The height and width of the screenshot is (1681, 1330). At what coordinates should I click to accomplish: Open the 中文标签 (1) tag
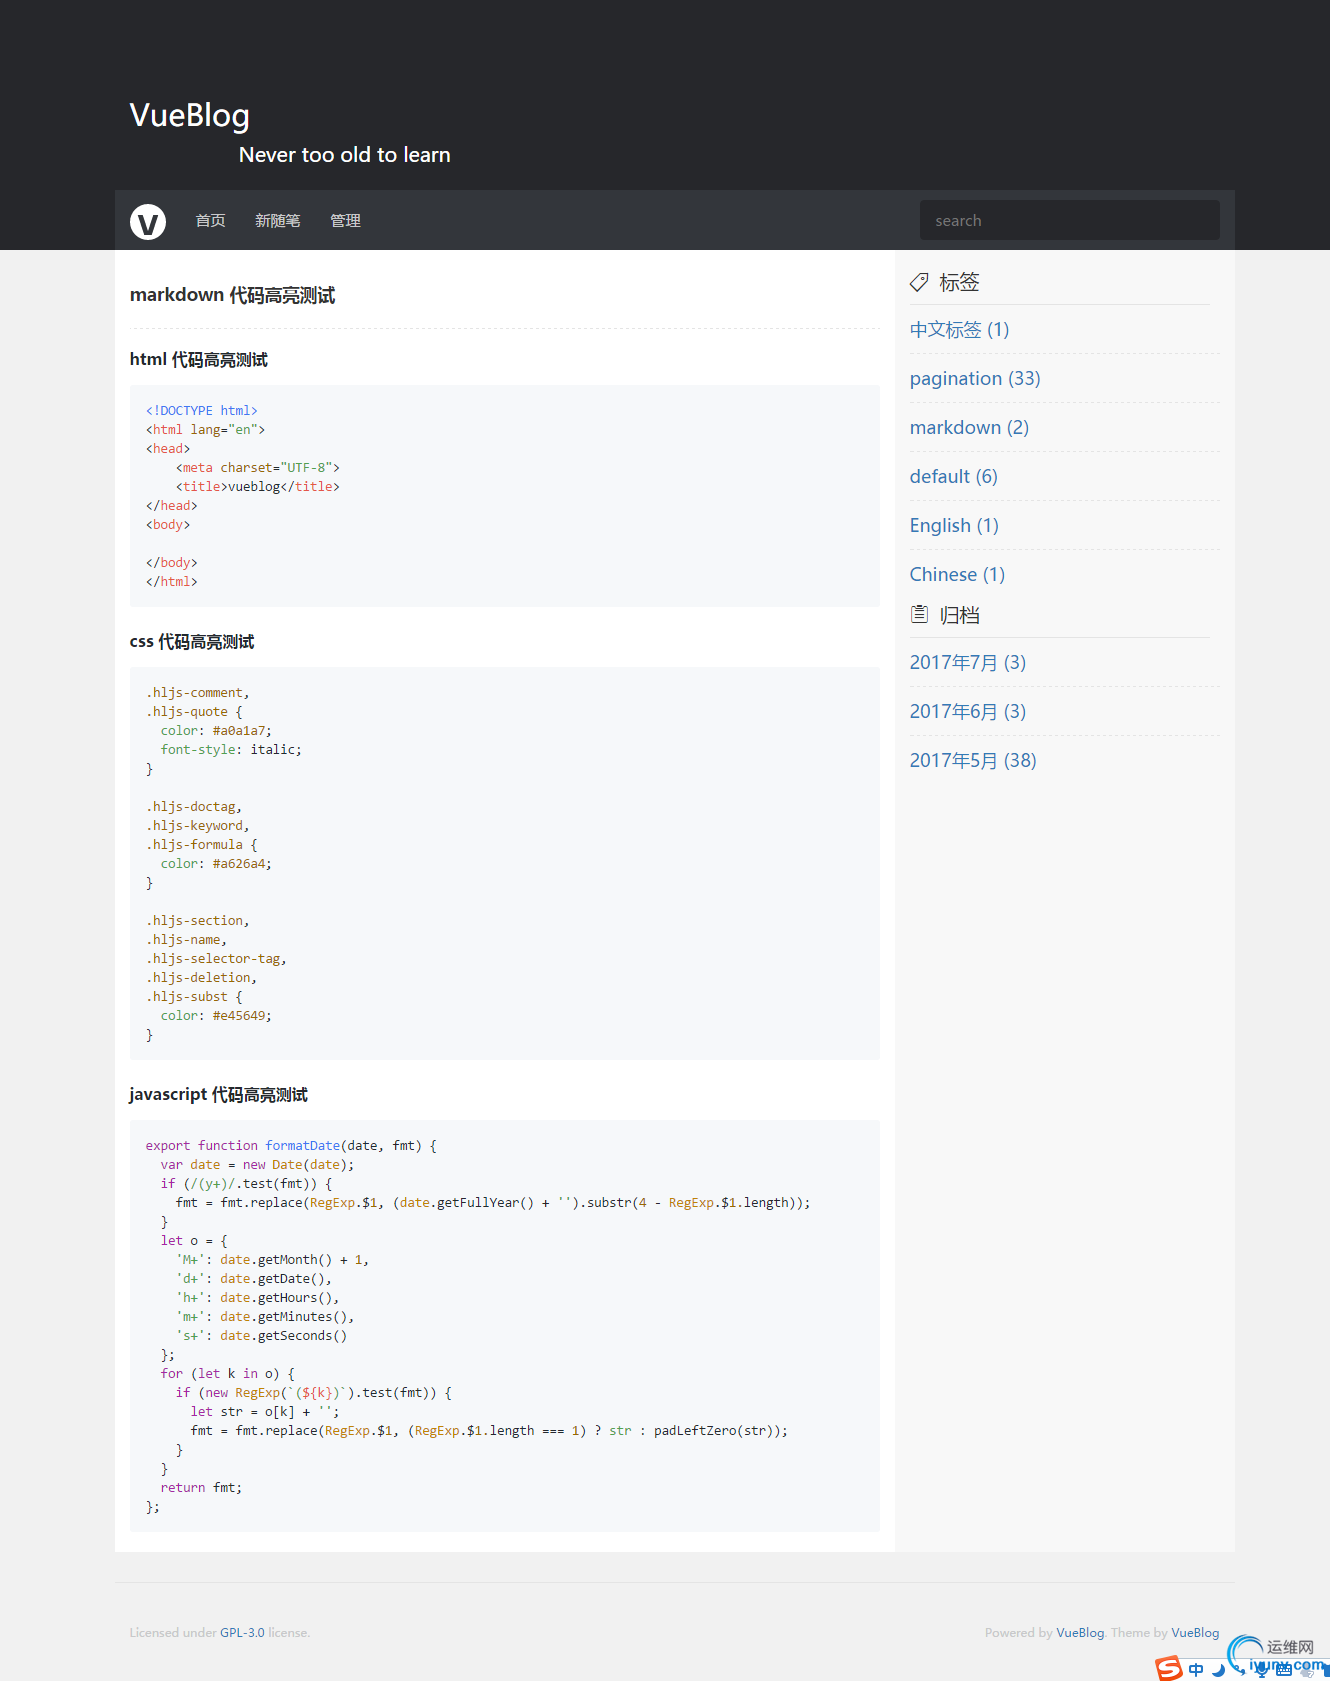coord(959,329)
